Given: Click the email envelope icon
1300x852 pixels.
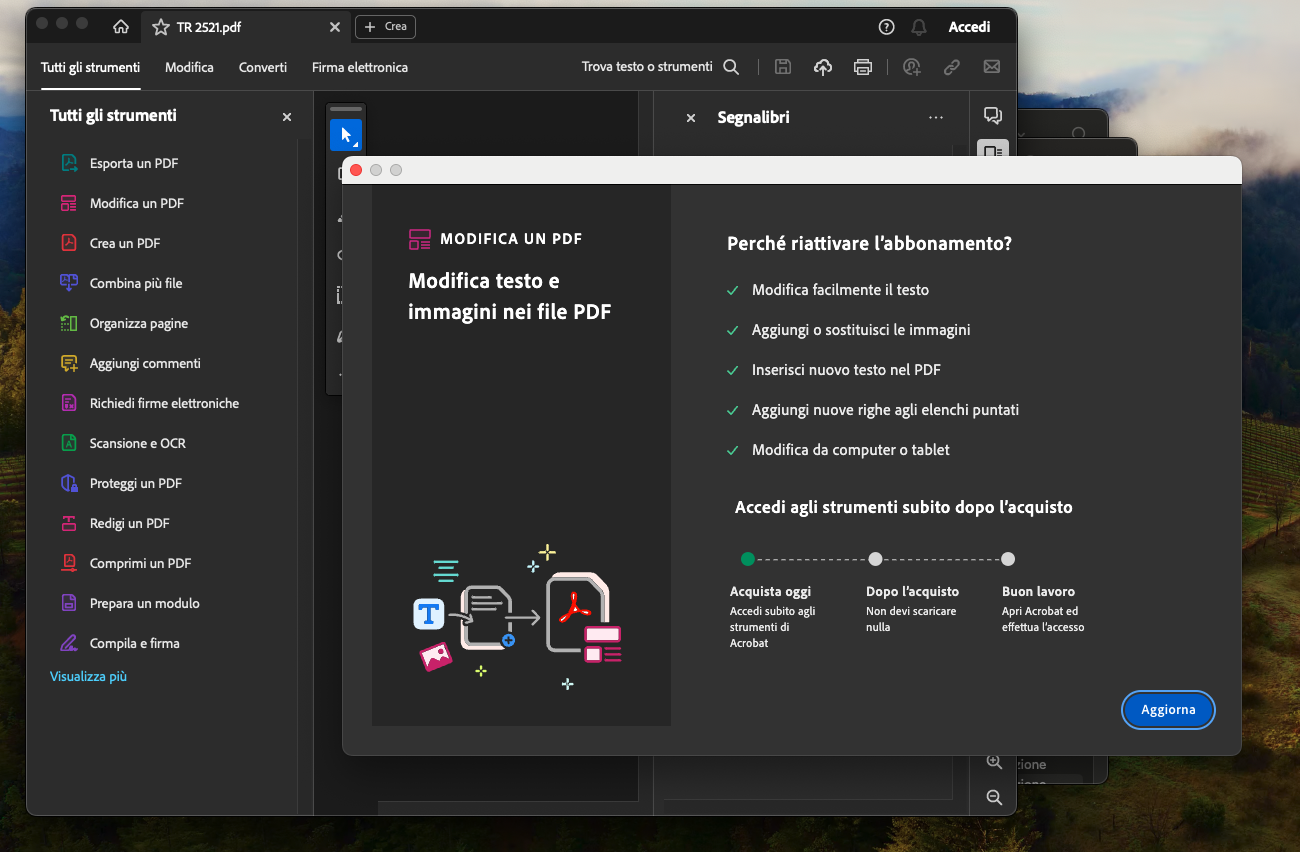Looking at the screenshot, I should [x=992, y=67].
